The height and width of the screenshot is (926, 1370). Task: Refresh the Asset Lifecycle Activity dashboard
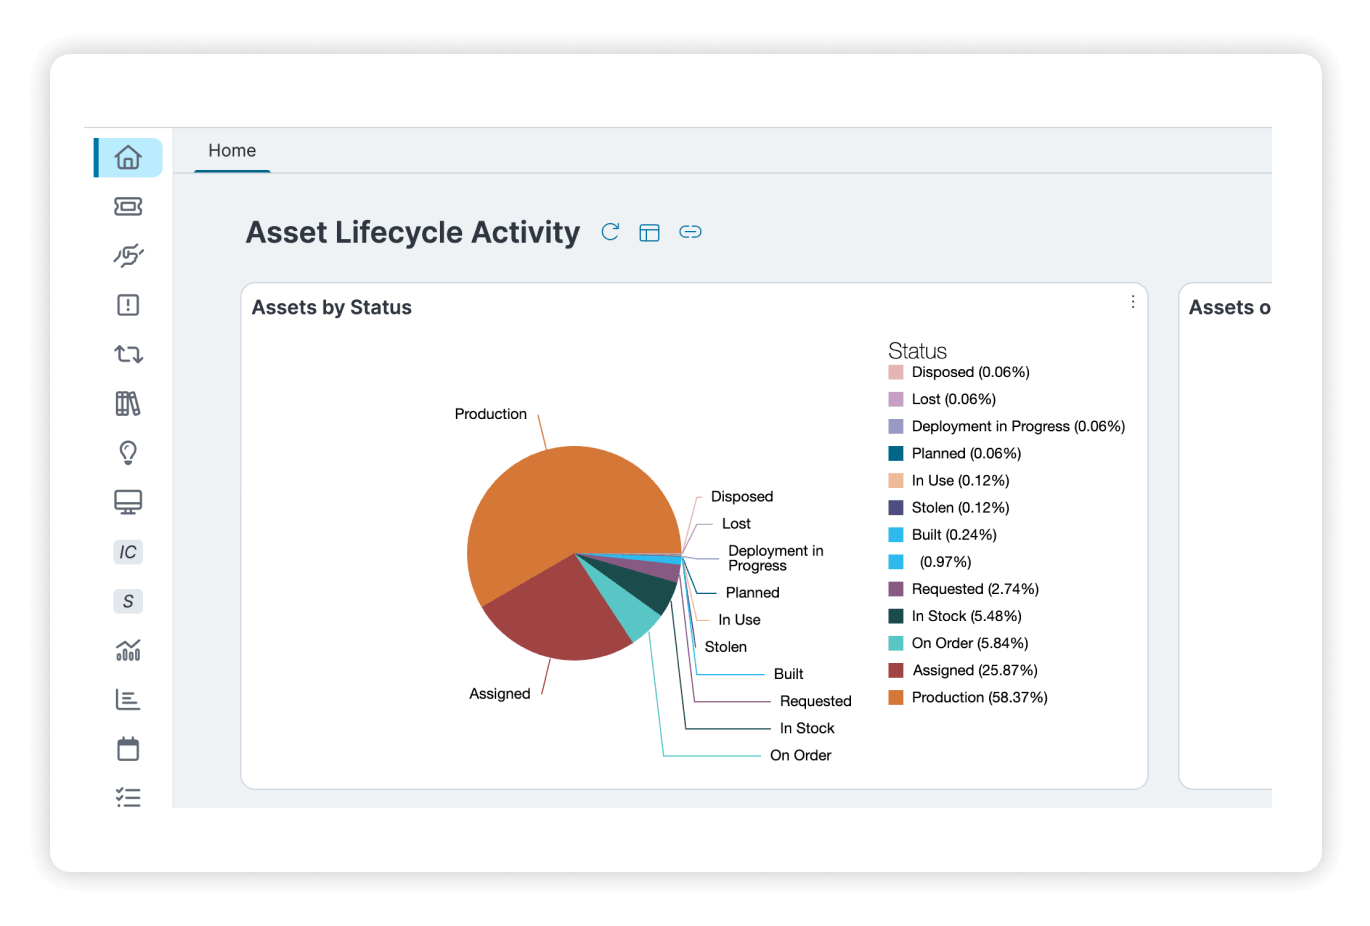[610, 232]
